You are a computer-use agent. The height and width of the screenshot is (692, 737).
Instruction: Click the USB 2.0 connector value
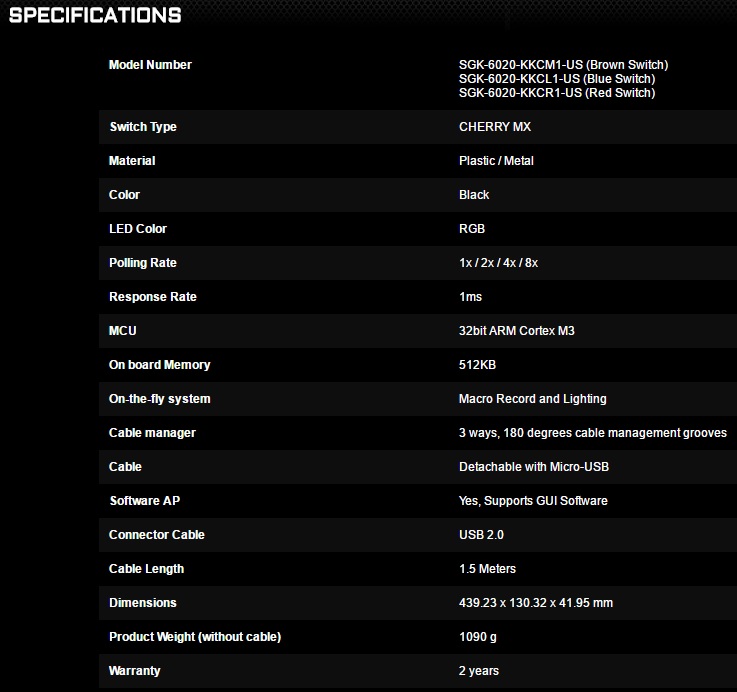[481, 535]
